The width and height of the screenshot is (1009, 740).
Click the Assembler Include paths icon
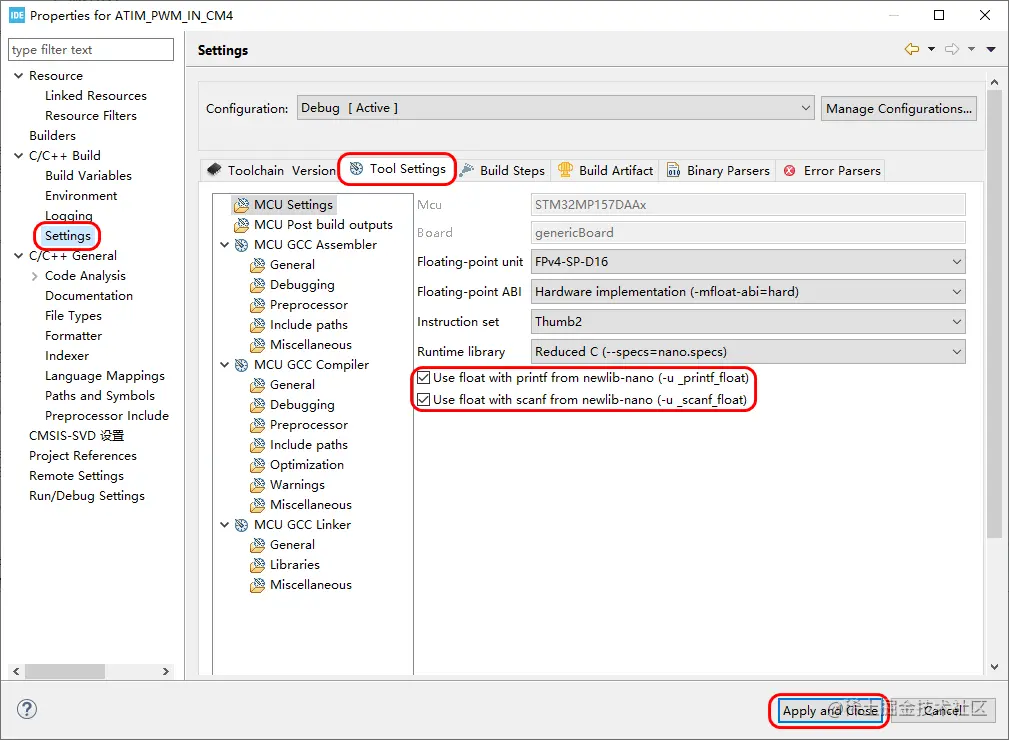(x=257, y=324)
